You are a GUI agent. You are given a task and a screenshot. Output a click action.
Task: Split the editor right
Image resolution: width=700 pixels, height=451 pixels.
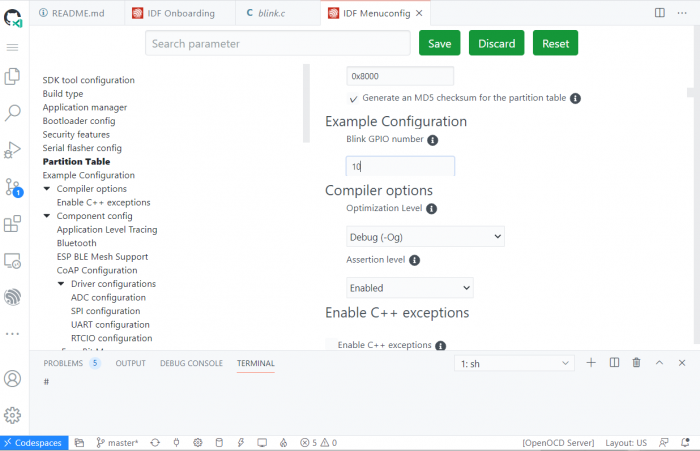pos(659,13)
